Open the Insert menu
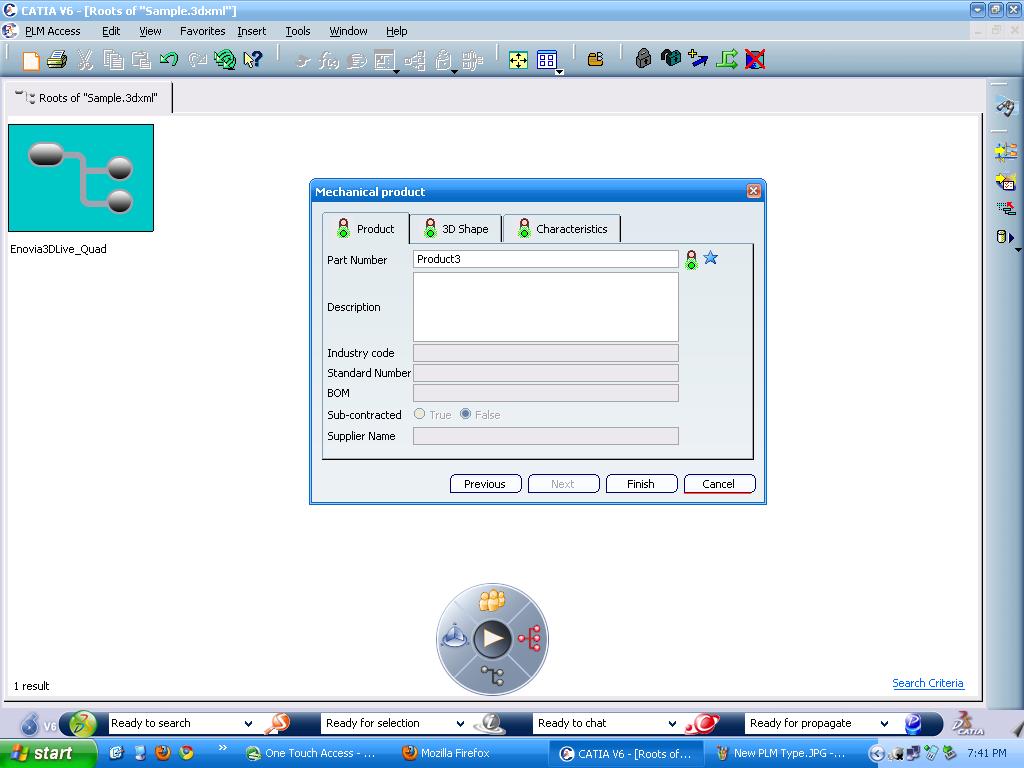This screenshot has width=1024, height=768. click(x=251, y=31)
